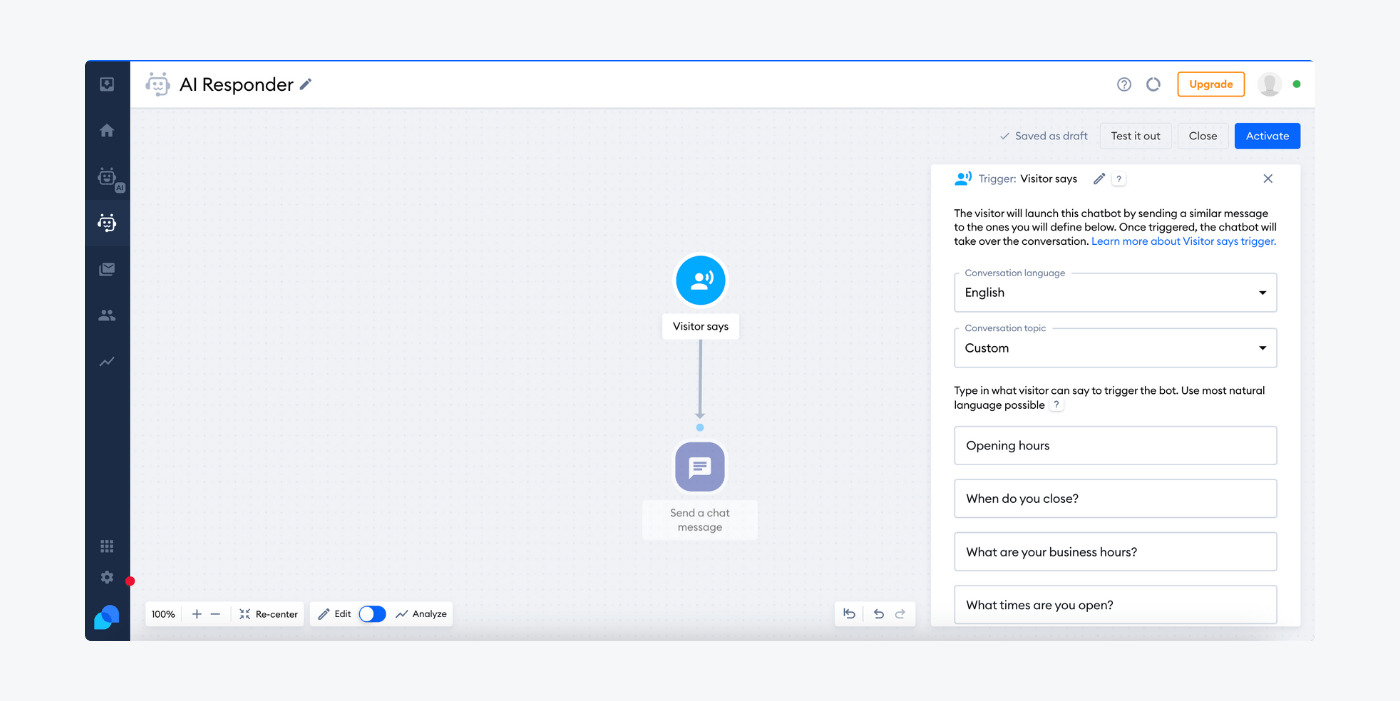The image size is (1400, 701).
Task: Re-center the canvas view
Action: (x=268, y=614)
